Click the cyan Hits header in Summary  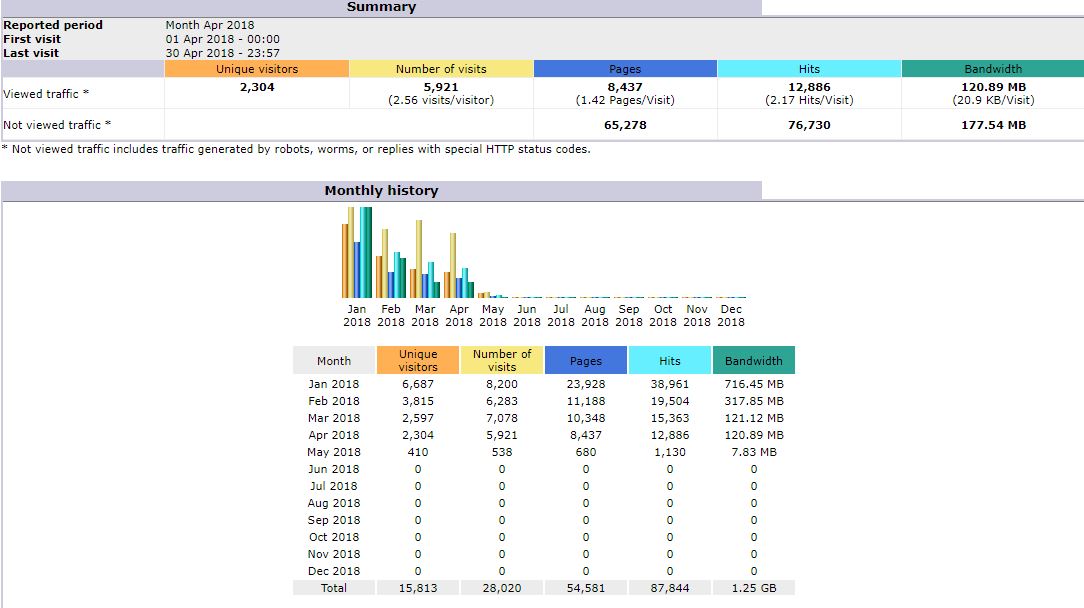[x=809, y=68]
